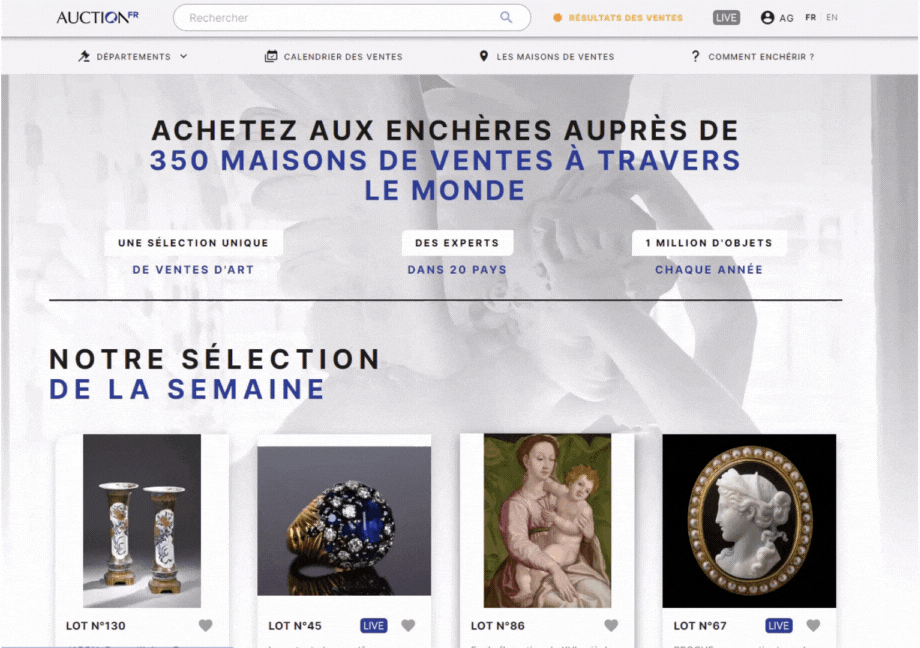Switch language to EN
This screenshot has height=648, width=920.
[832, 18]
